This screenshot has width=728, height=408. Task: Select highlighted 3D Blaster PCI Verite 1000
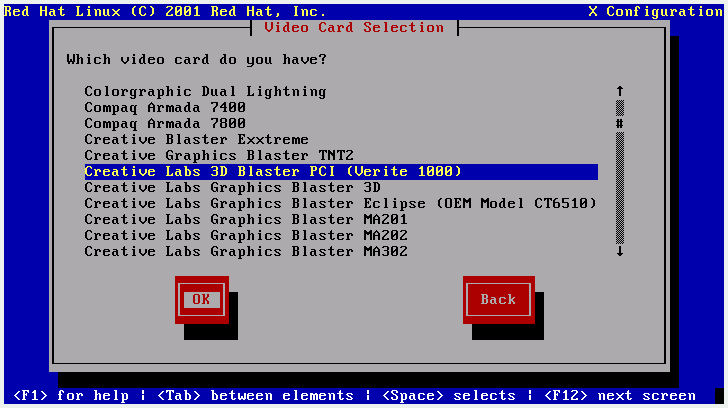341,172
